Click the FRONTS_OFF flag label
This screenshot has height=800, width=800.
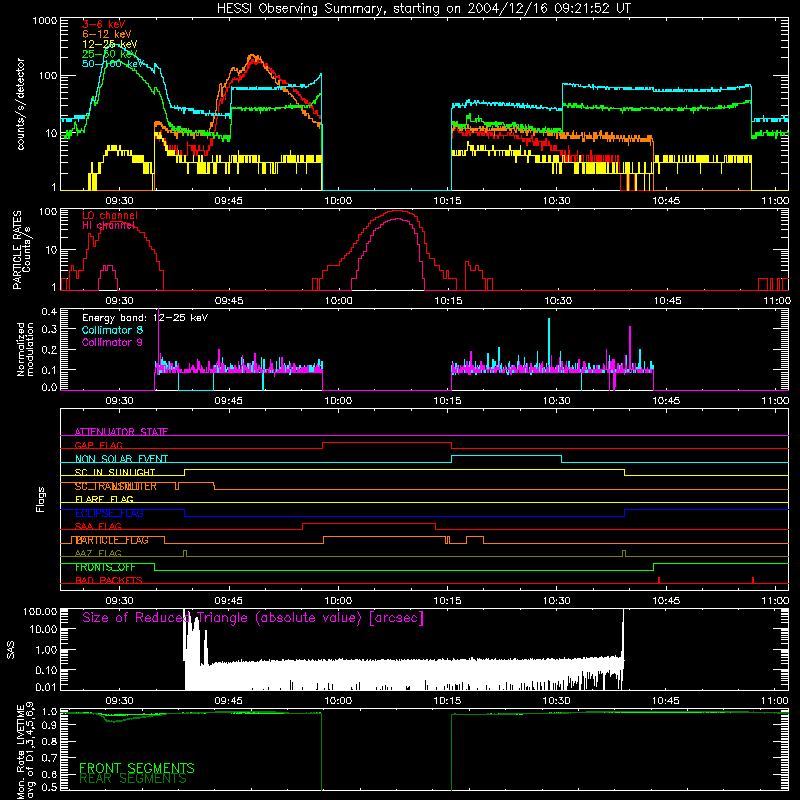(105, 567)
